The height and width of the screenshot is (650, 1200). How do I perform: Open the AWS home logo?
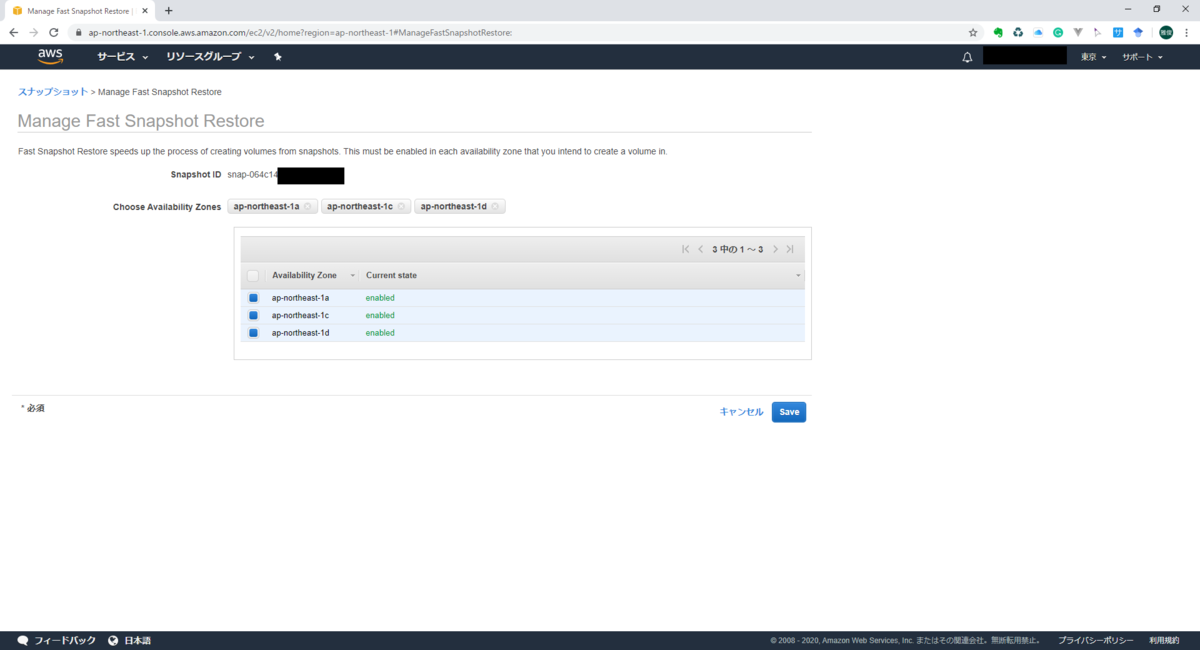point(50,56)
